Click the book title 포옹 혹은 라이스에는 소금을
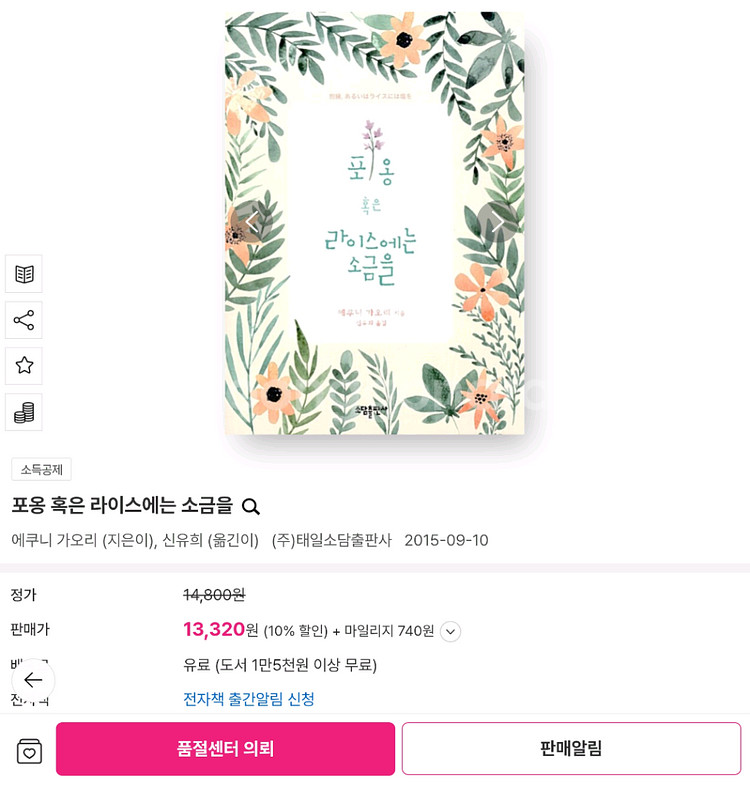The image size is (750, 788). pyautogui.click(x=122, y=506)
